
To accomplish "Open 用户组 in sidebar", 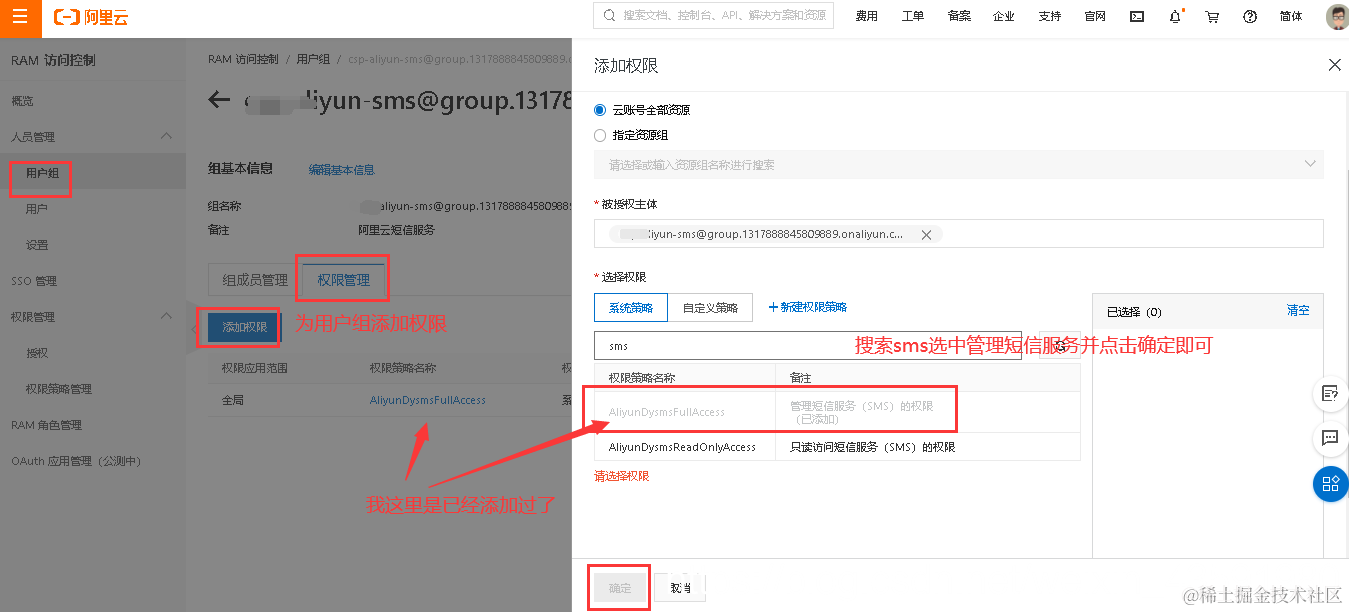I will tap(42, 173).
